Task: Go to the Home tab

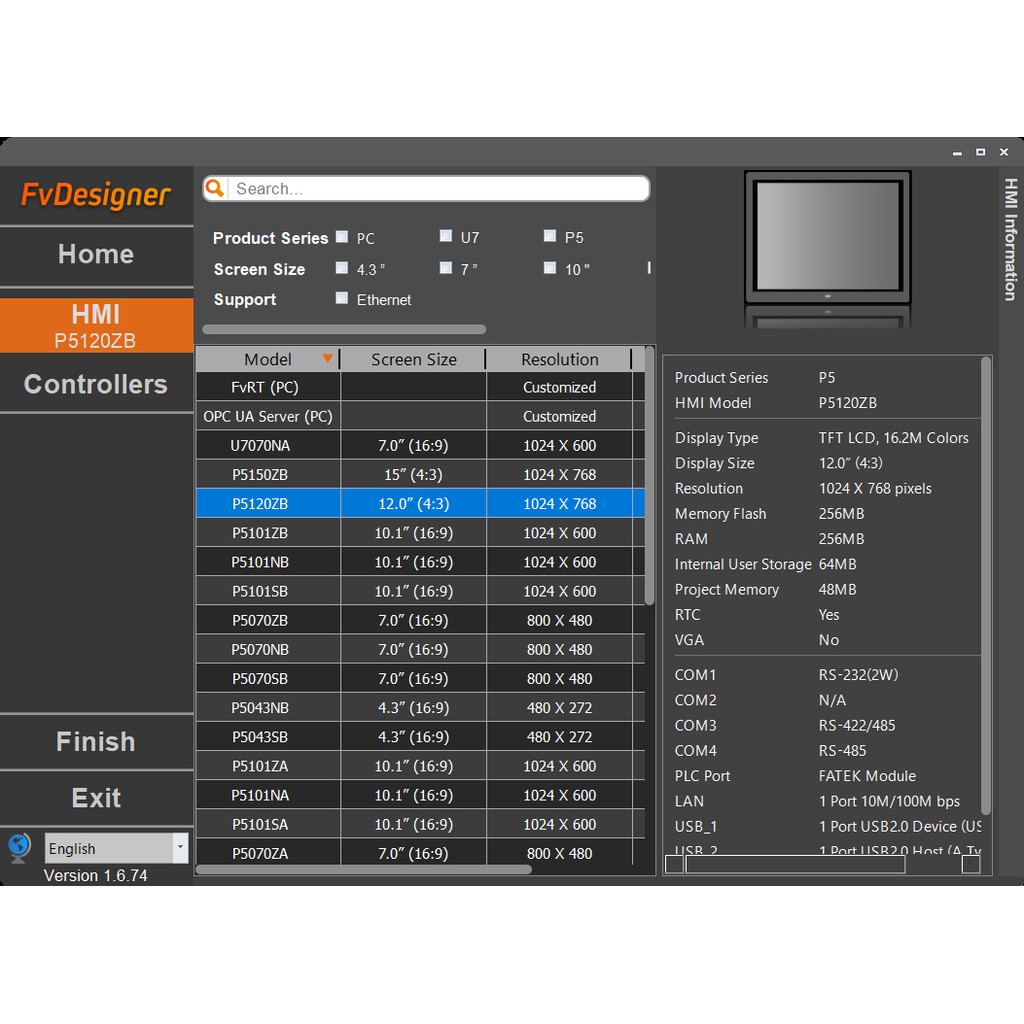Action: 96,254
